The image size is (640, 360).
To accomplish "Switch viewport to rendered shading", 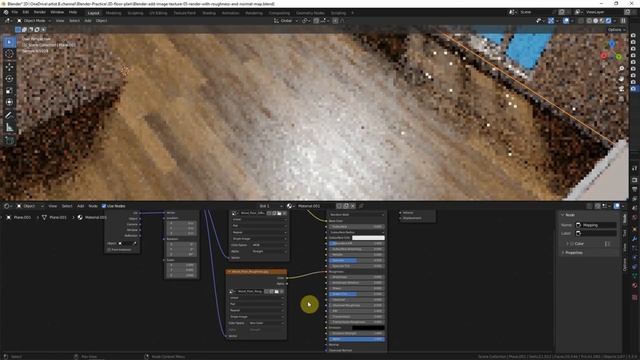I will [x=609, y=20].
